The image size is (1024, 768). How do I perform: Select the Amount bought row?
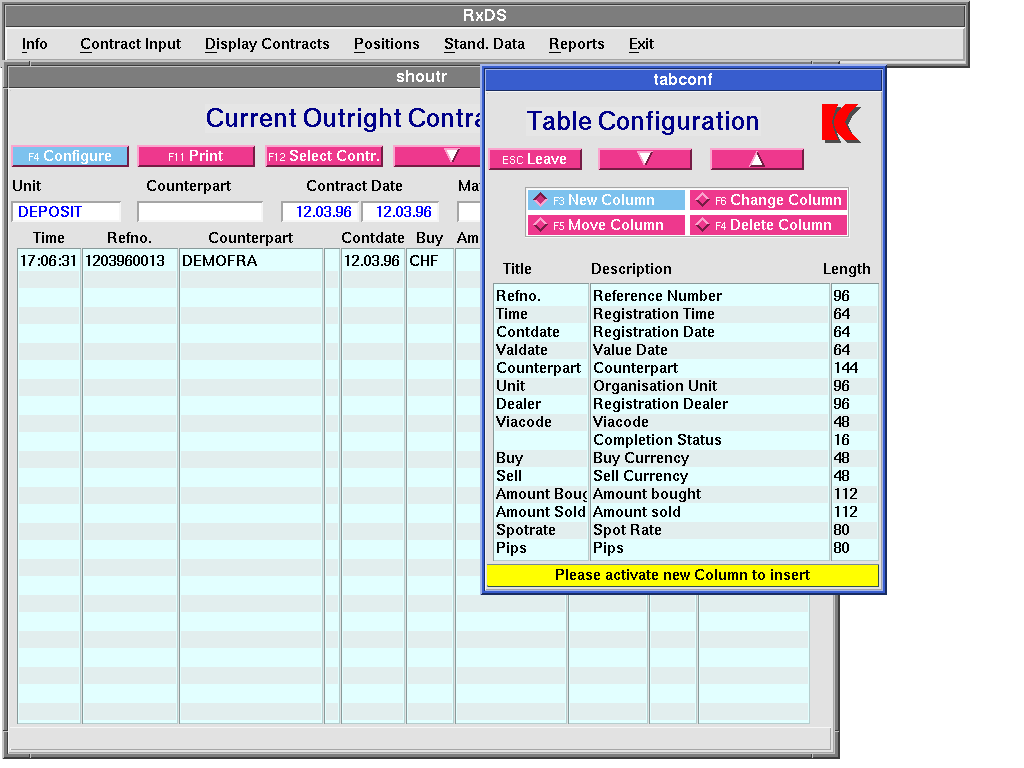686,494
